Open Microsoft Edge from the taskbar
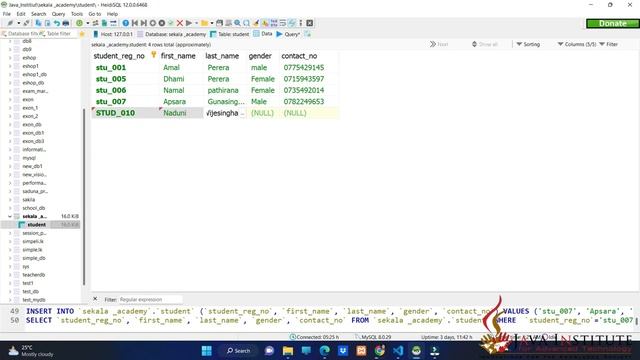640x360 pixels. click(x=324, y=351)
